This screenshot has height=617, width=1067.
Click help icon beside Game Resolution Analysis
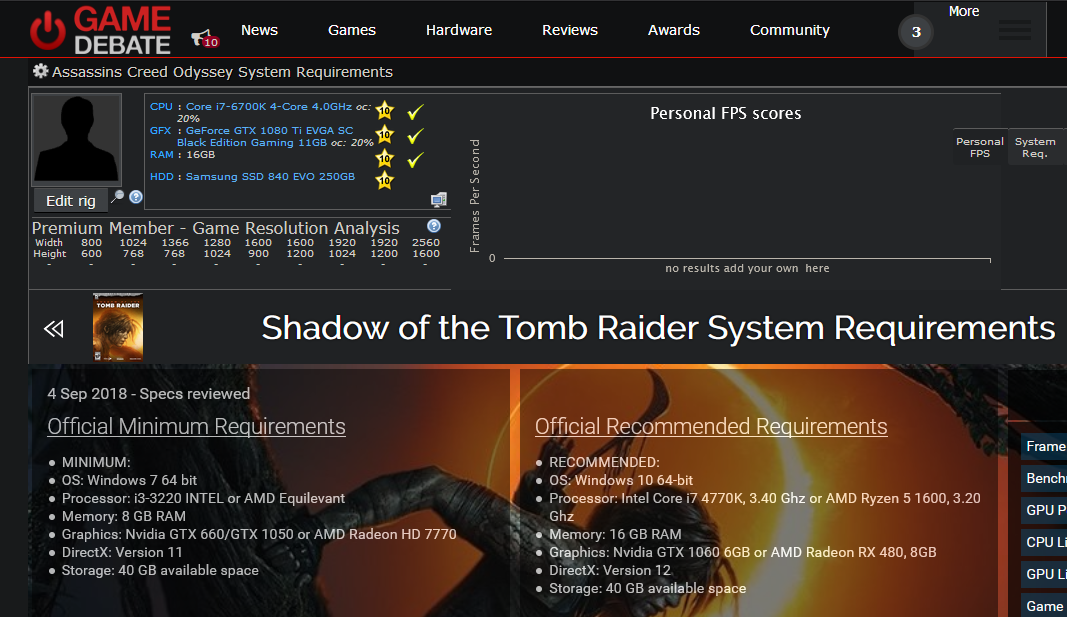433,226
